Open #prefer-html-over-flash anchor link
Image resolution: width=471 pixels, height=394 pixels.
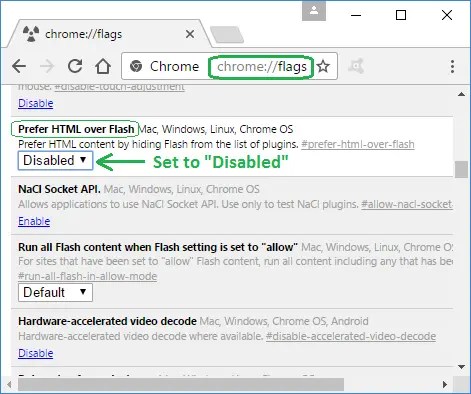point(358,144)
